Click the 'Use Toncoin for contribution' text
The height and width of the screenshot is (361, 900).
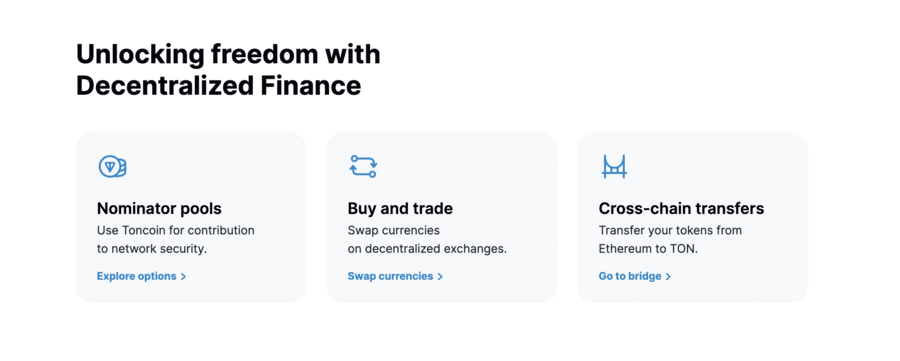176,231
